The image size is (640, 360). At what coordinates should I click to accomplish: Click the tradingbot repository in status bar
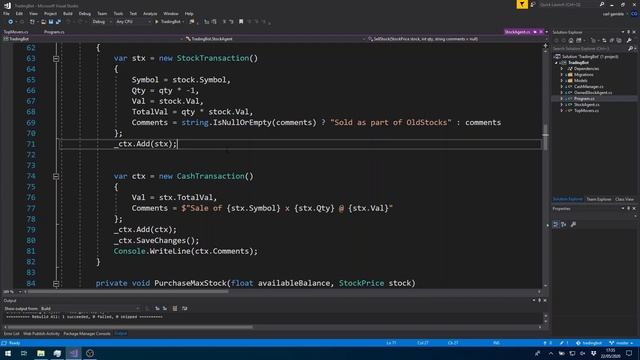[589, 343]
